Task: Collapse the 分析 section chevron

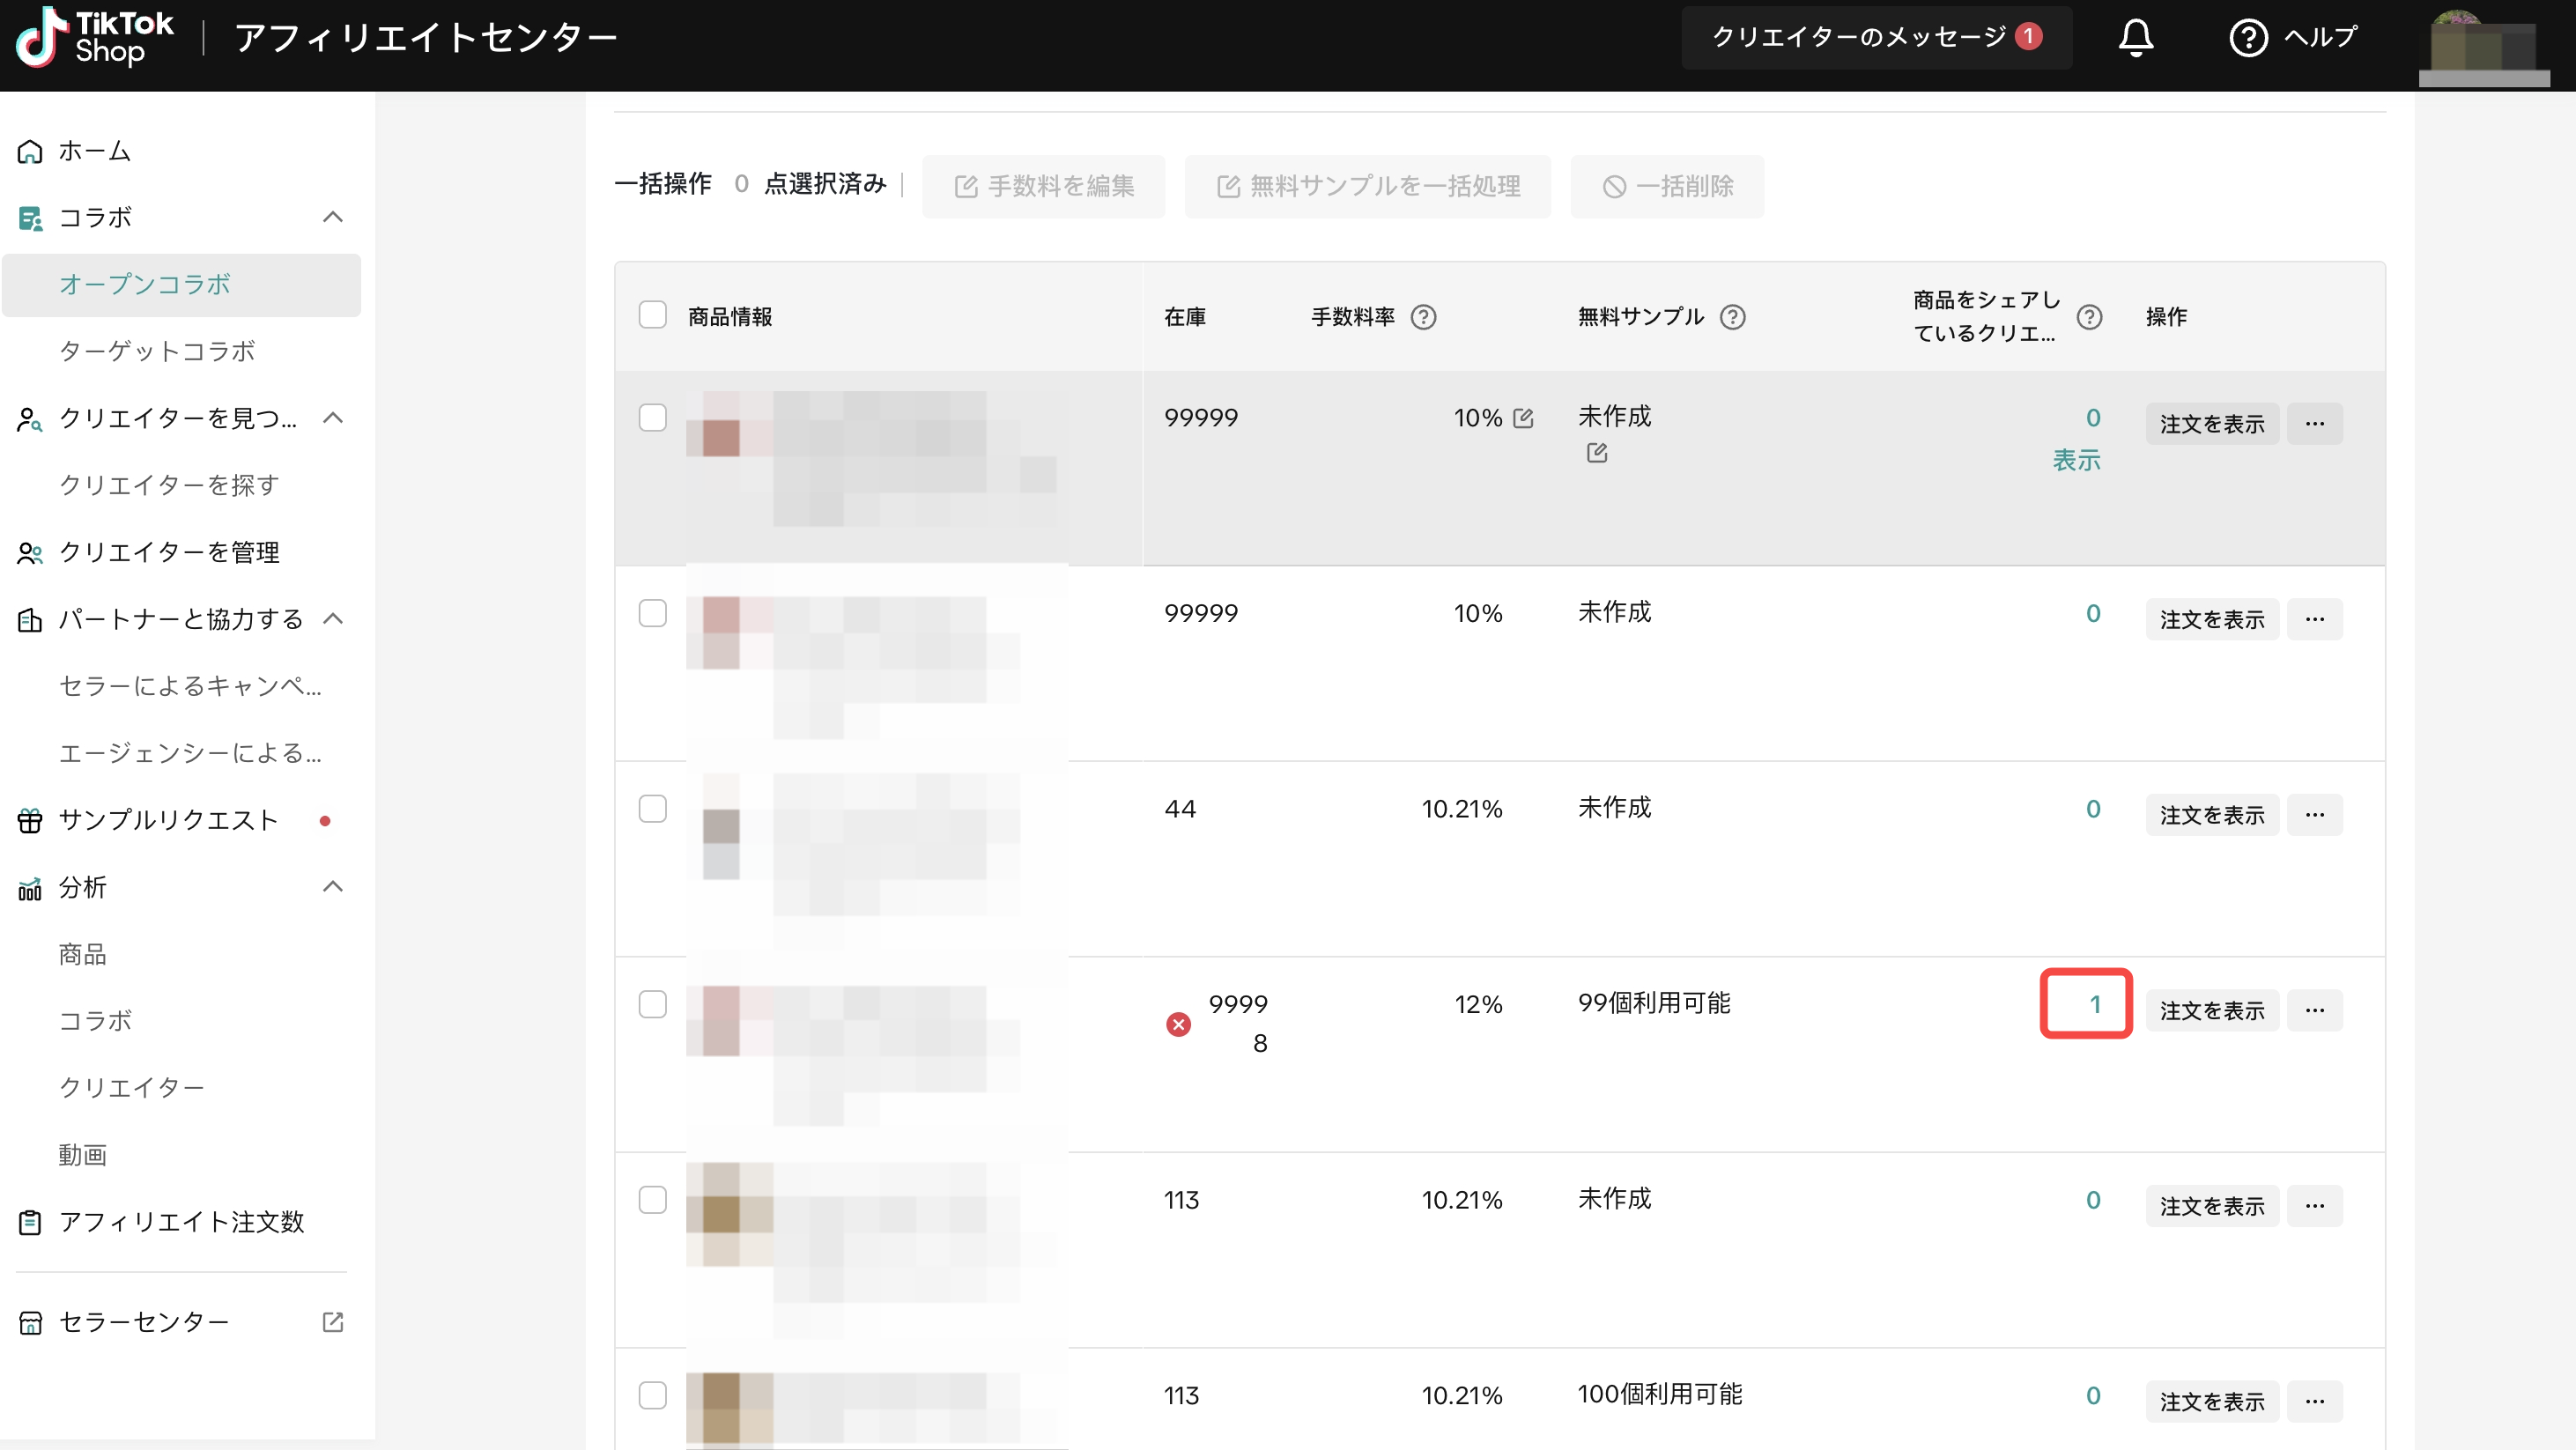Action: [333, 887]
